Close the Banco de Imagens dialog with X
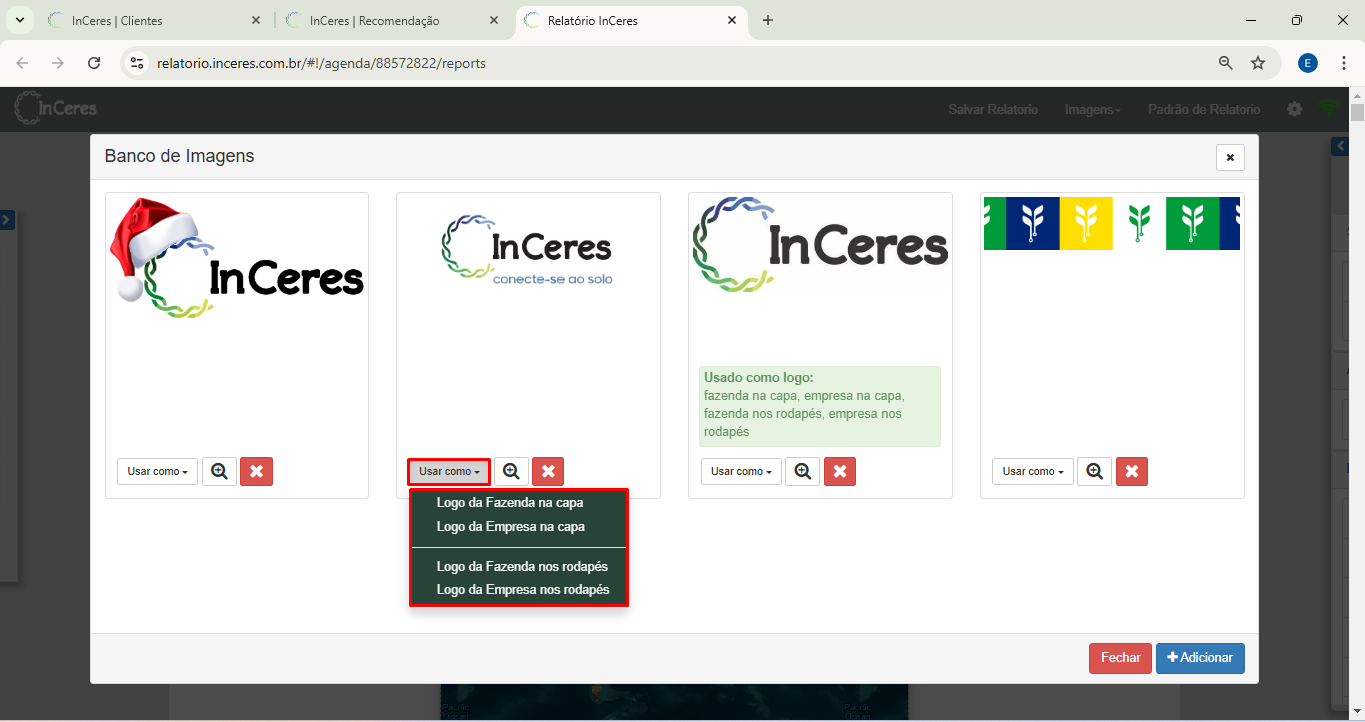The height and width of the screenshot is (722, 1365). click(x=1230, y=157)
